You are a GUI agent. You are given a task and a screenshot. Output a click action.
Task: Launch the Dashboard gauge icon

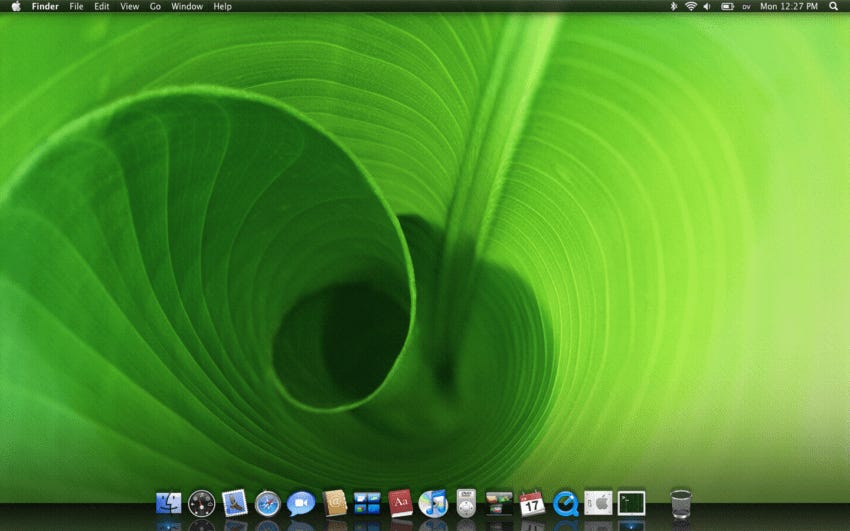click(202, 503)
